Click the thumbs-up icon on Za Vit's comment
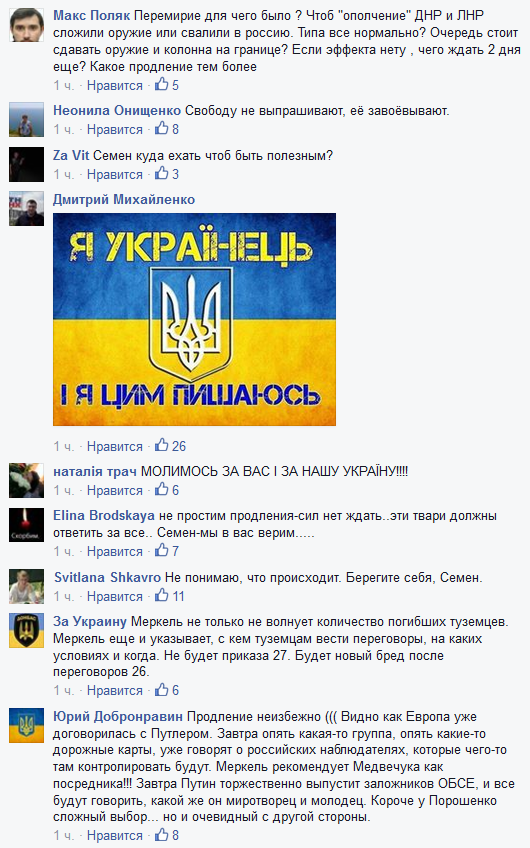530x848 pixels. 162,173
